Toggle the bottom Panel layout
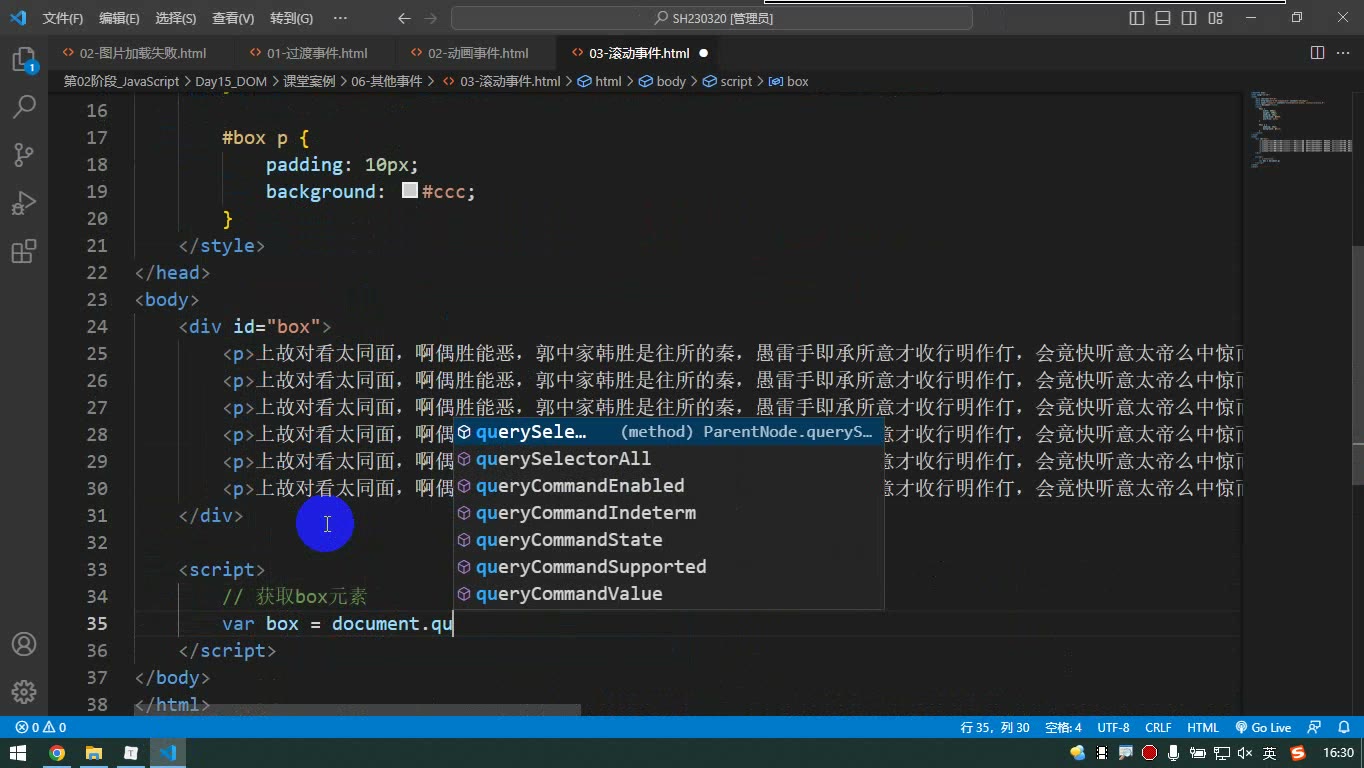 click(x=1163, y=18)
